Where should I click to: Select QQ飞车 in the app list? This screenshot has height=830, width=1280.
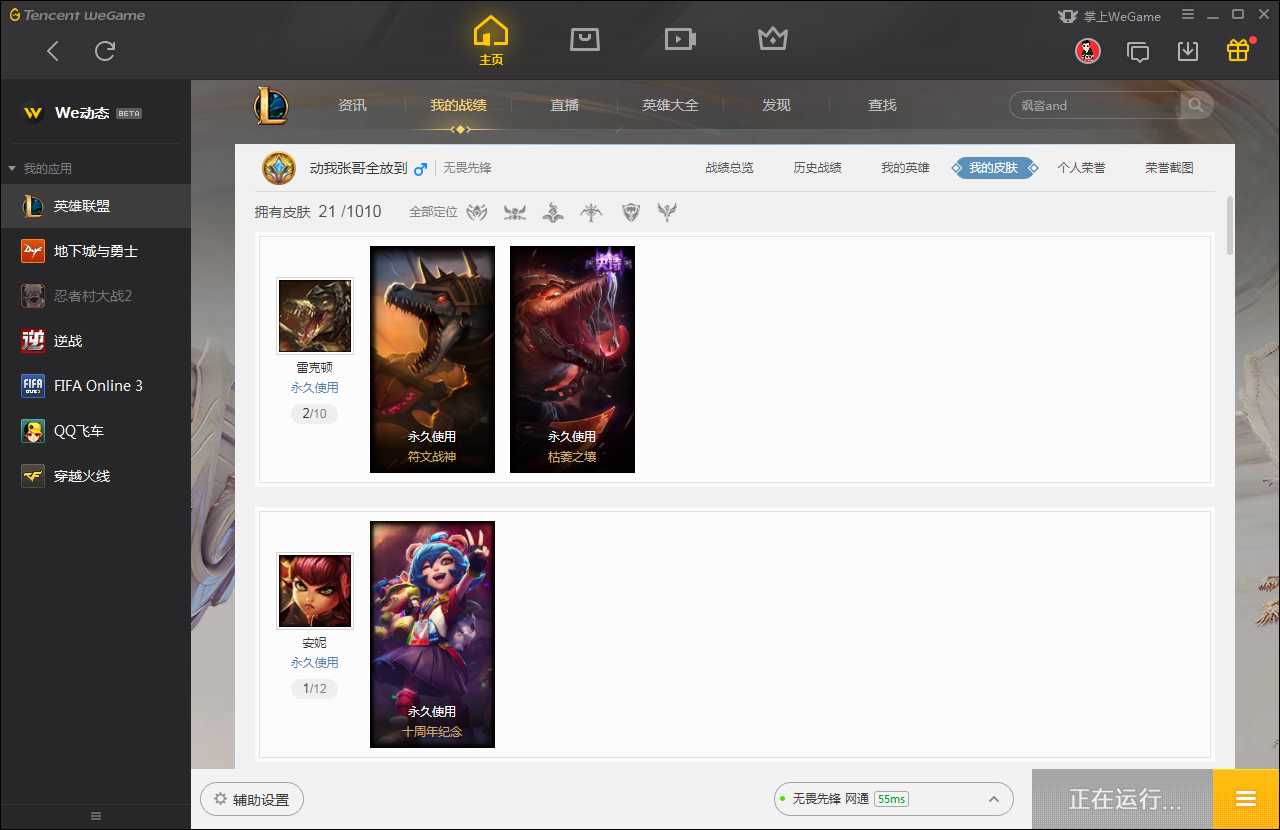coord(95,431)
